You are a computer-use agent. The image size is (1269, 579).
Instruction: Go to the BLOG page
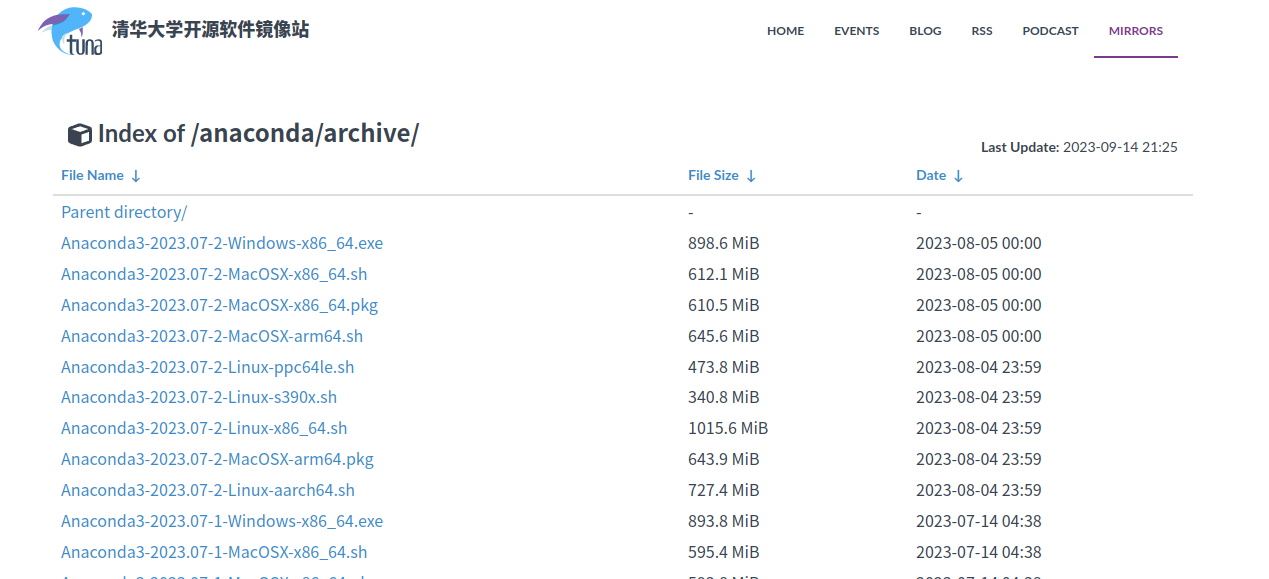(925, 31)
